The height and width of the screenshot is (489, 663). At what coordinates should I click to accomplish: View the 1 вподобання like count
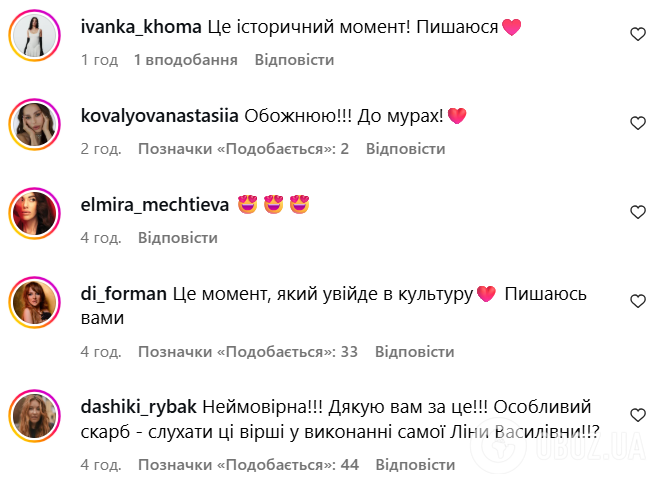[x=185, y=60]
